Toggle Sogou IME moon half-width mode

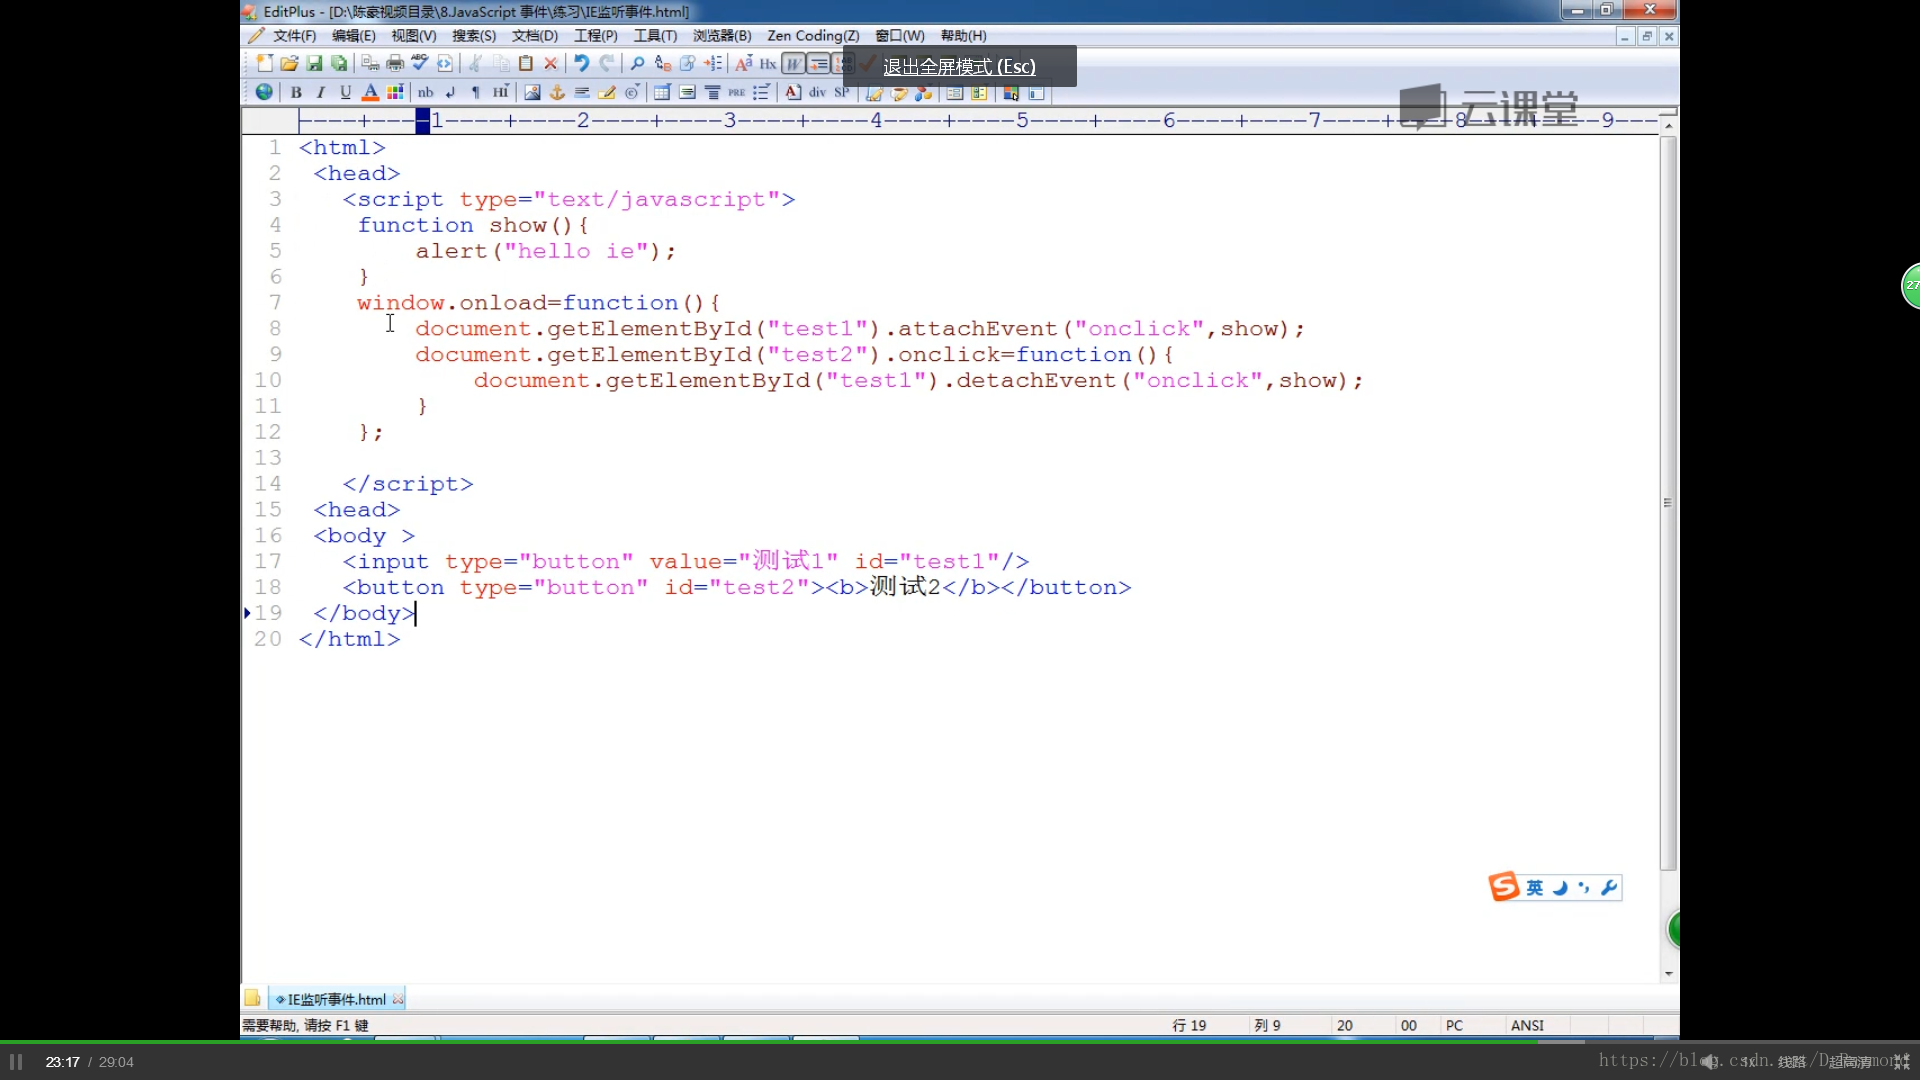pyautogui.click(x=1560, y=888)
